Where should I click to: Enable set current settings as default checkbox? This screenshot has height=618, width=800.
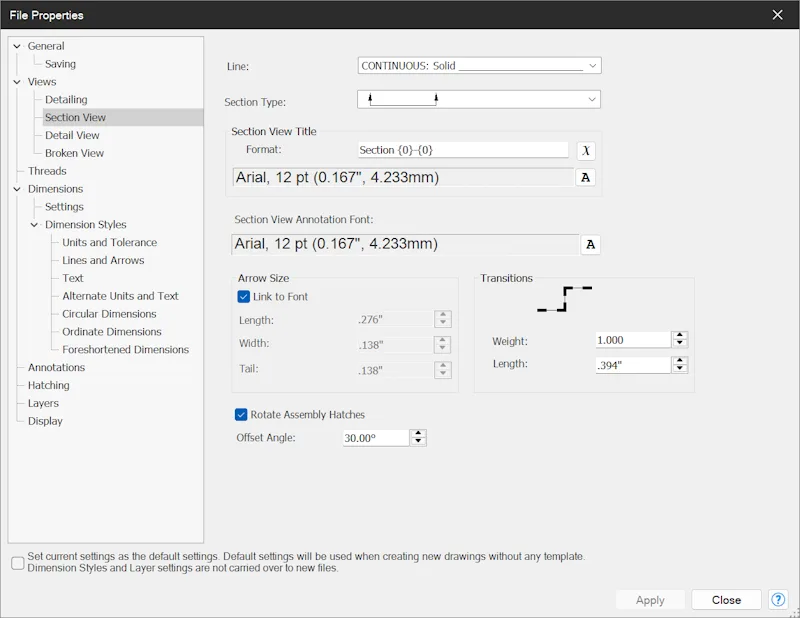click(18, 563)
